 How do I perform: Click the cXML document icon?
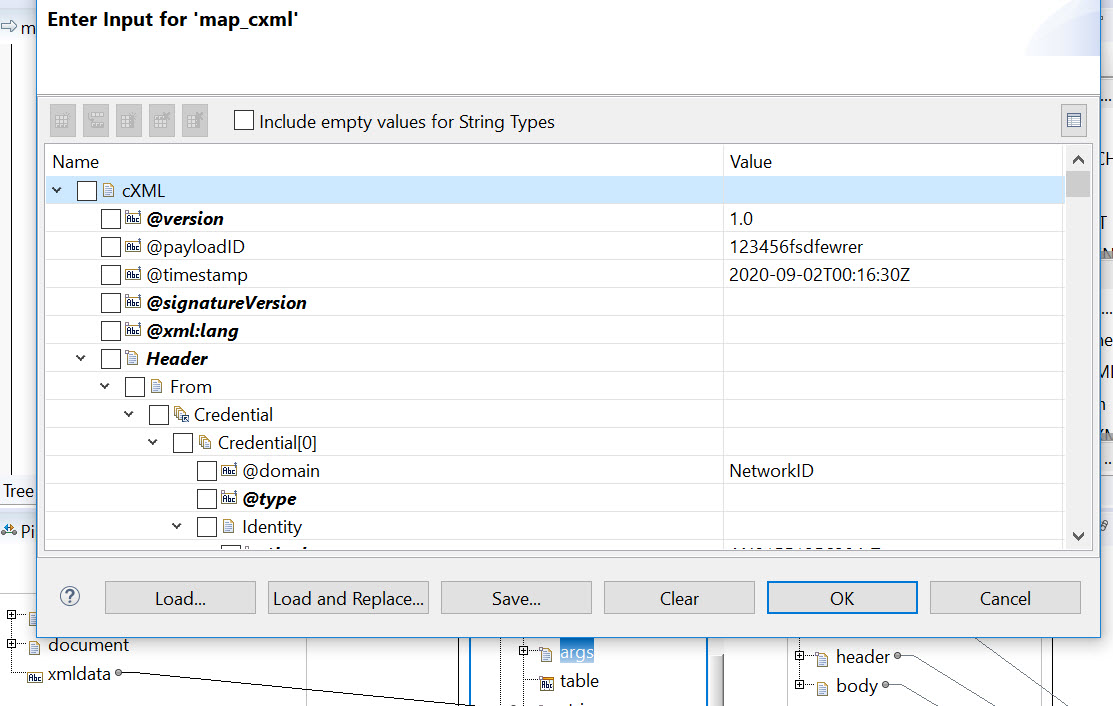coord(109,190)
